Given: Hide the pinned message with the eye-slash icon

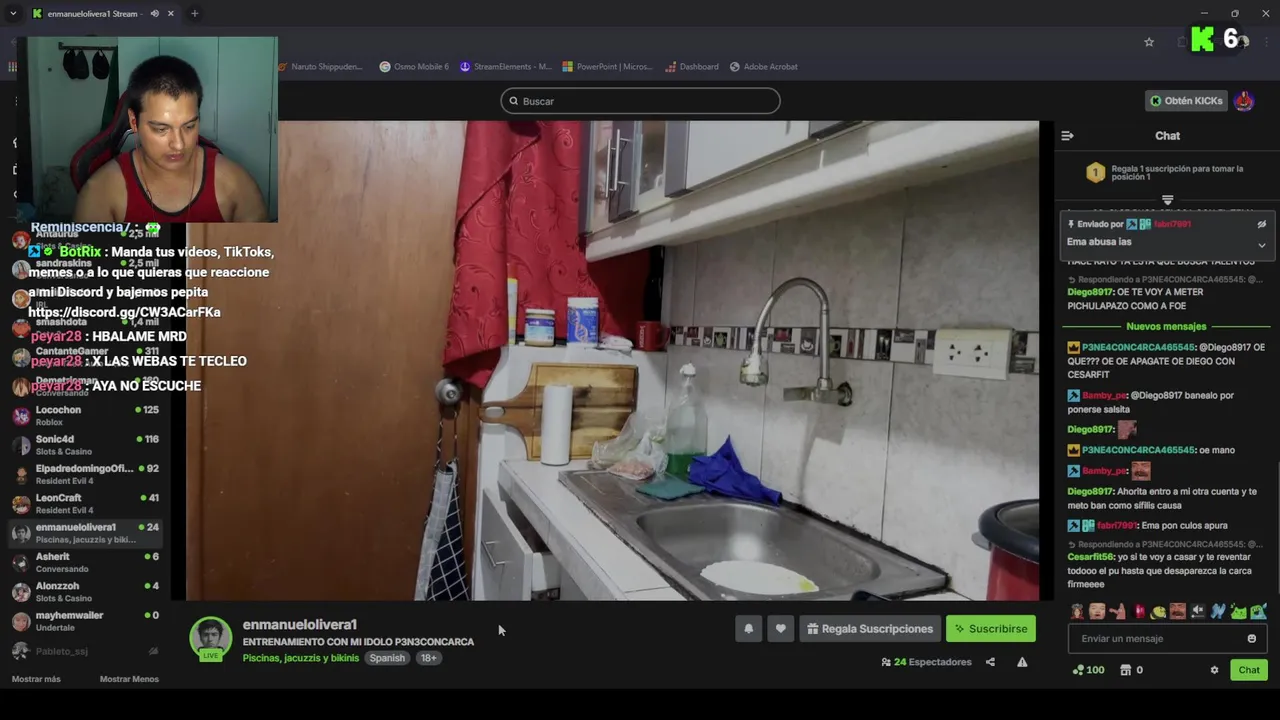Looking at the screenshot, I should coord(1261,225).
